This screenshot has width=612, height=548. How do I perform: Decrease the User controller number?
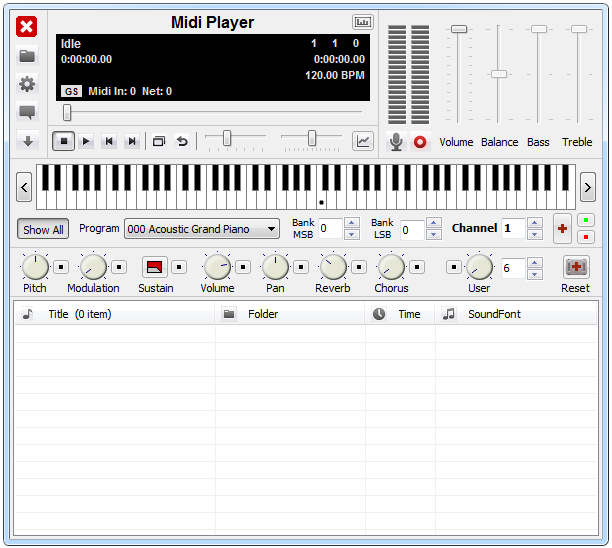(534, 274)
